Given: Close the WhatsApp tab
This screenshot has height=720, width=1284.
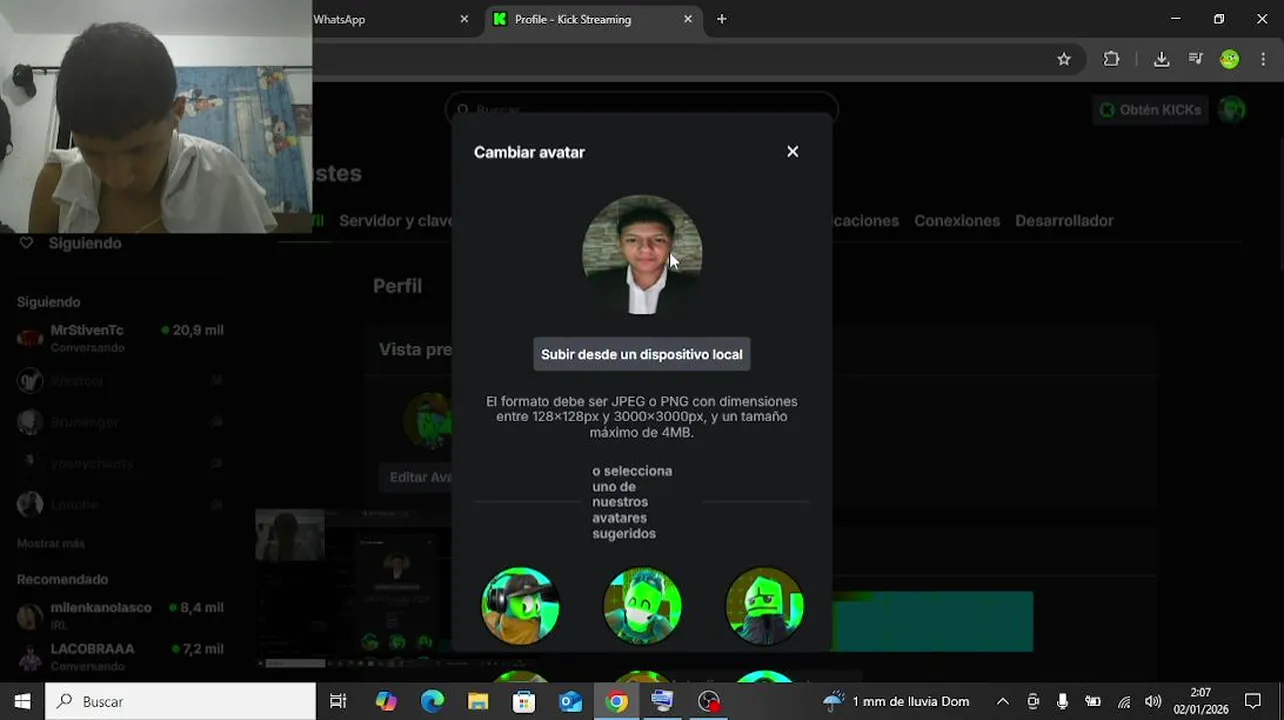Looking at the screenshot, I should pos(464,19).
